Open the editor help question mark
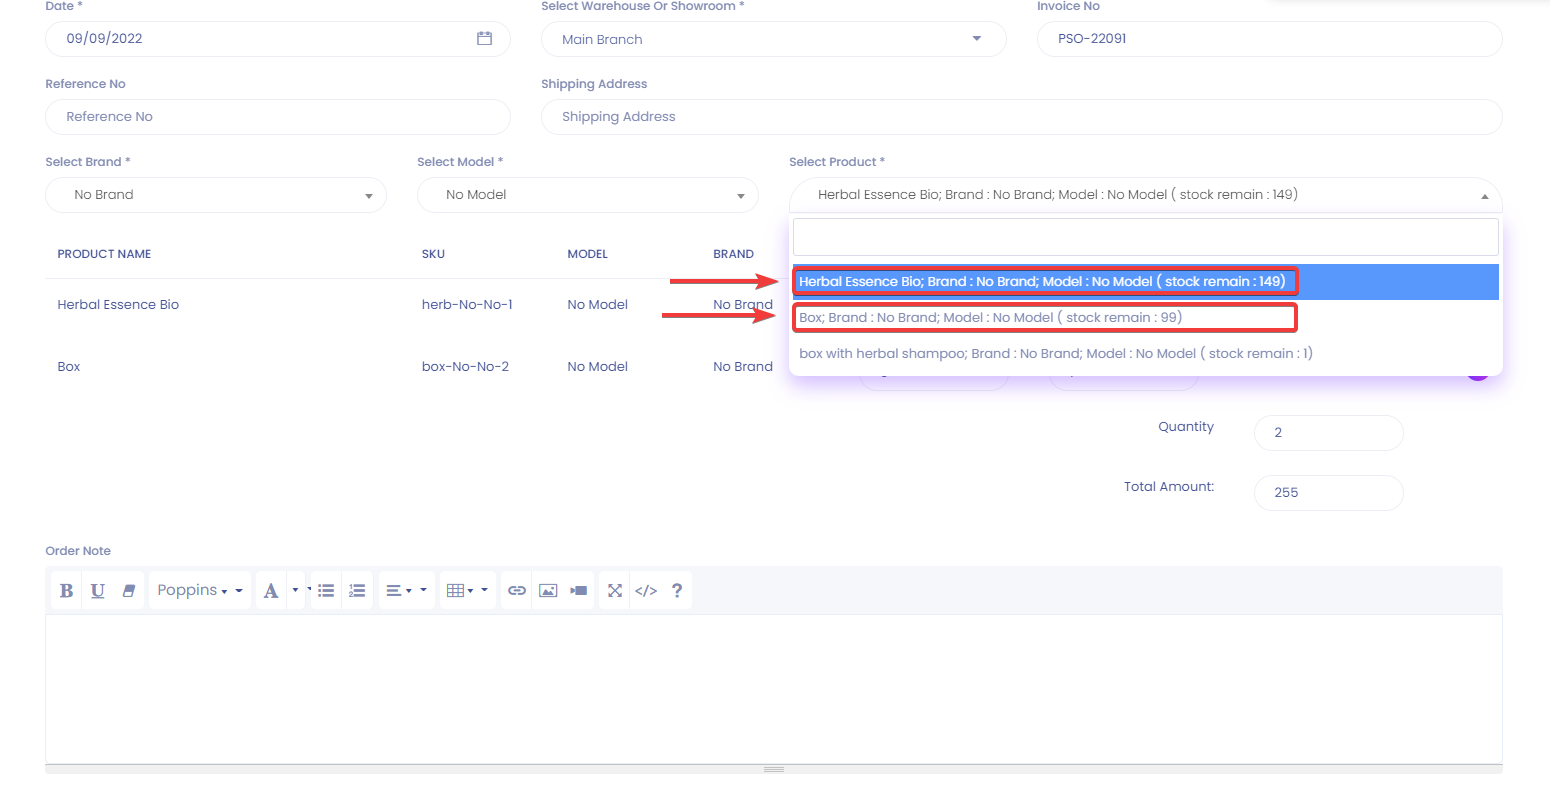The image size is (1550, 786). (677, 590)
